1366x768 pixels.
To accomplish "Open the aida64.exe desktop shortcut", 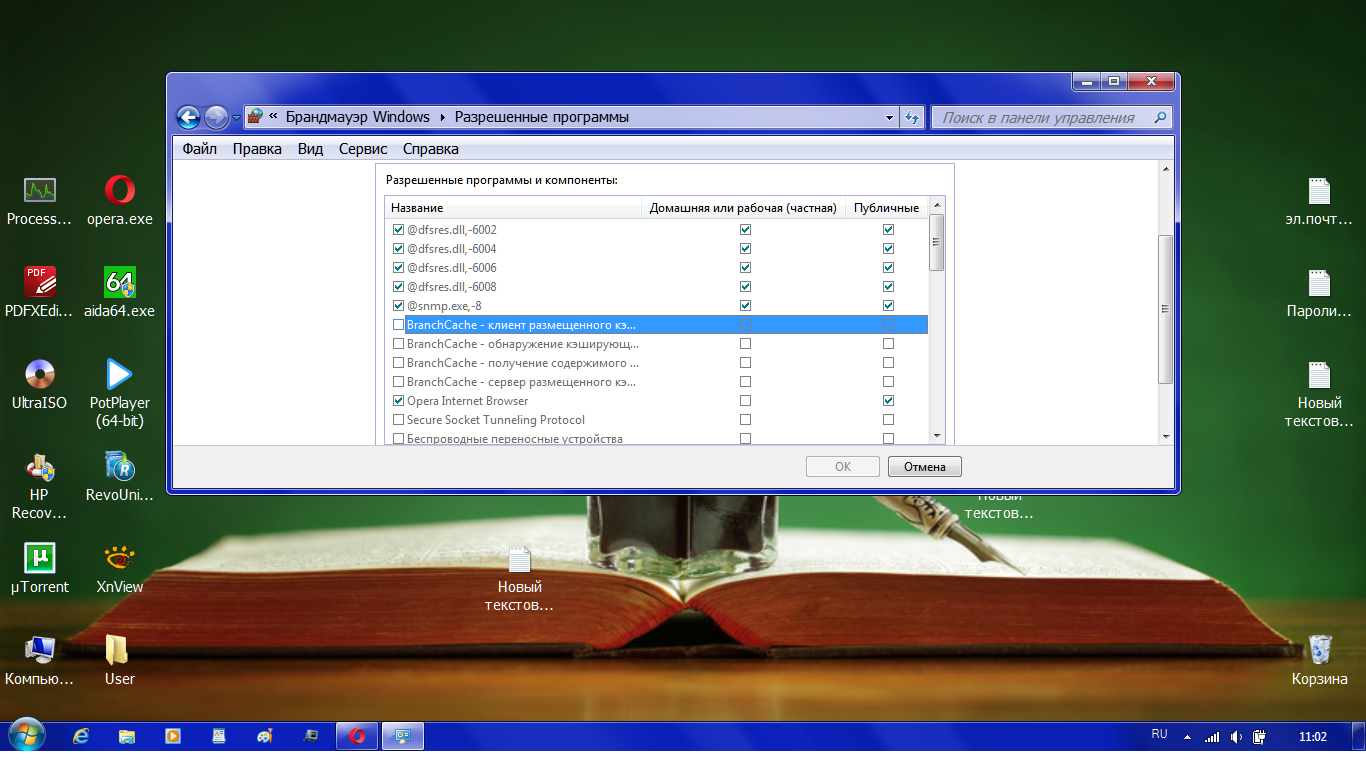I will click(x=120, y=283).
